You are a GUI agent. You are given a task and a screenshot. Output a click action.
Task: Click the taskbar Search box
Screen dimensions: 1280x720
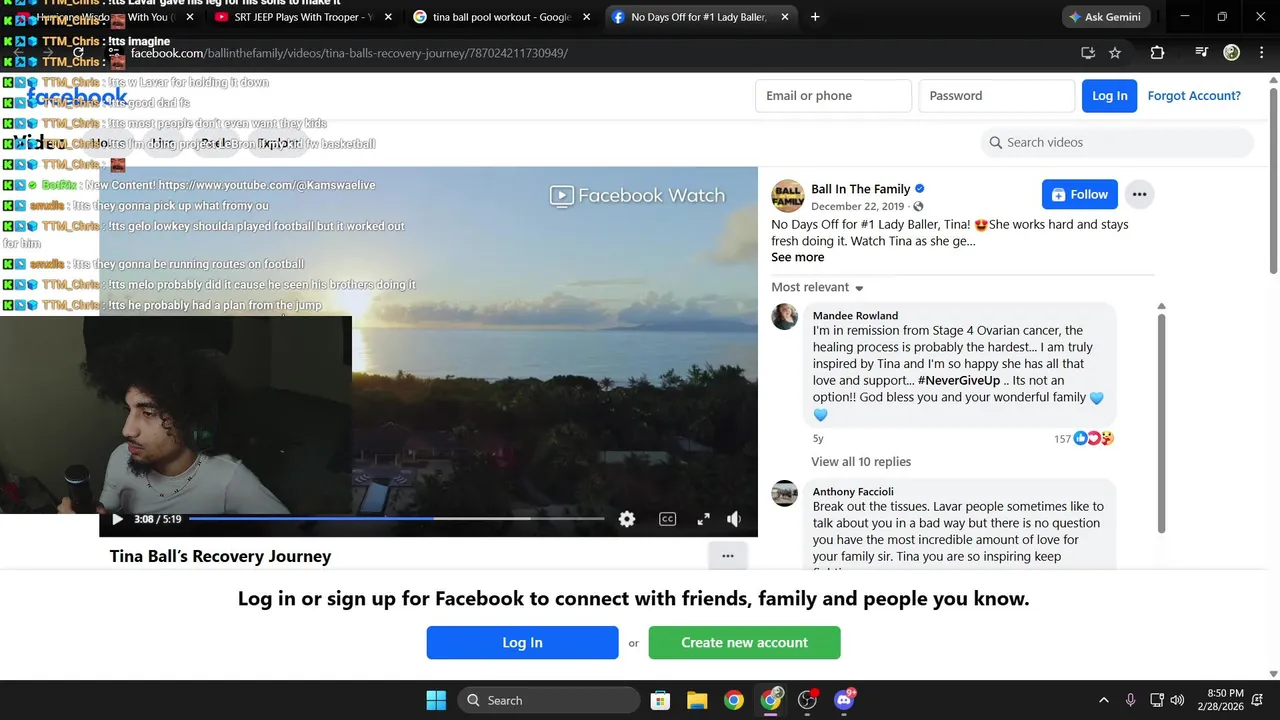(549, 700)
